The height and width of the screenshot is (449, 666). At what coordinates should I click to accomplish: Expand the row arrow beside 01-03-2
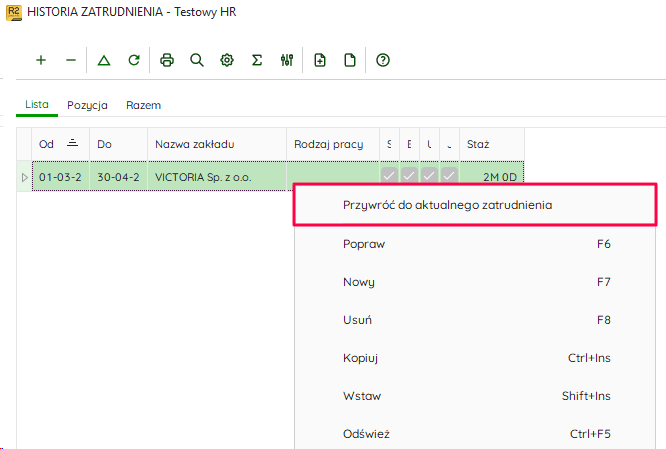point(24,177)
